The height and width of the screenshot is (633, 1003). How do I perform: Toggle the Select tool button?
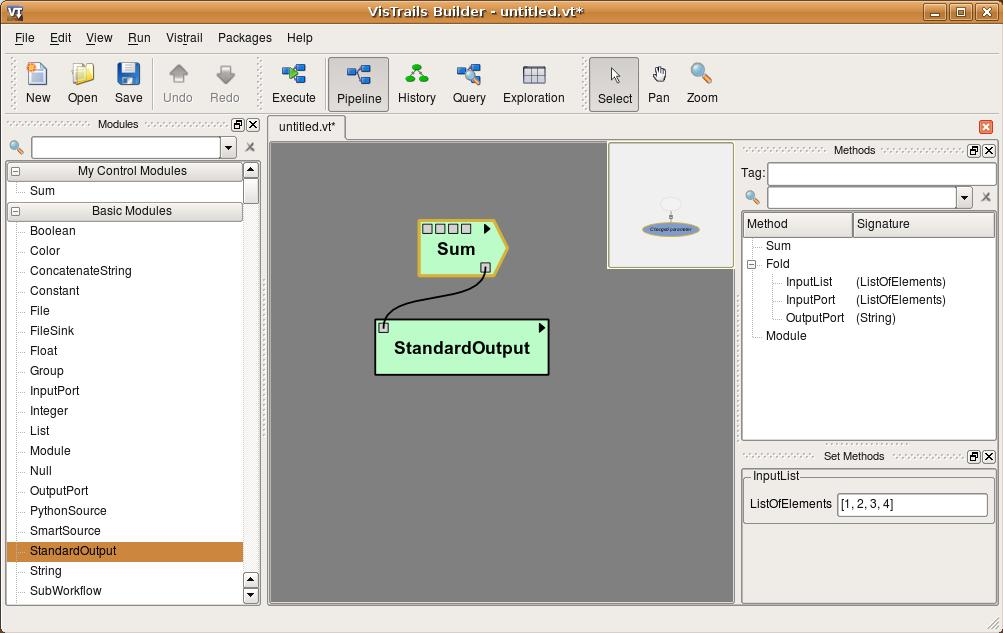614,84
